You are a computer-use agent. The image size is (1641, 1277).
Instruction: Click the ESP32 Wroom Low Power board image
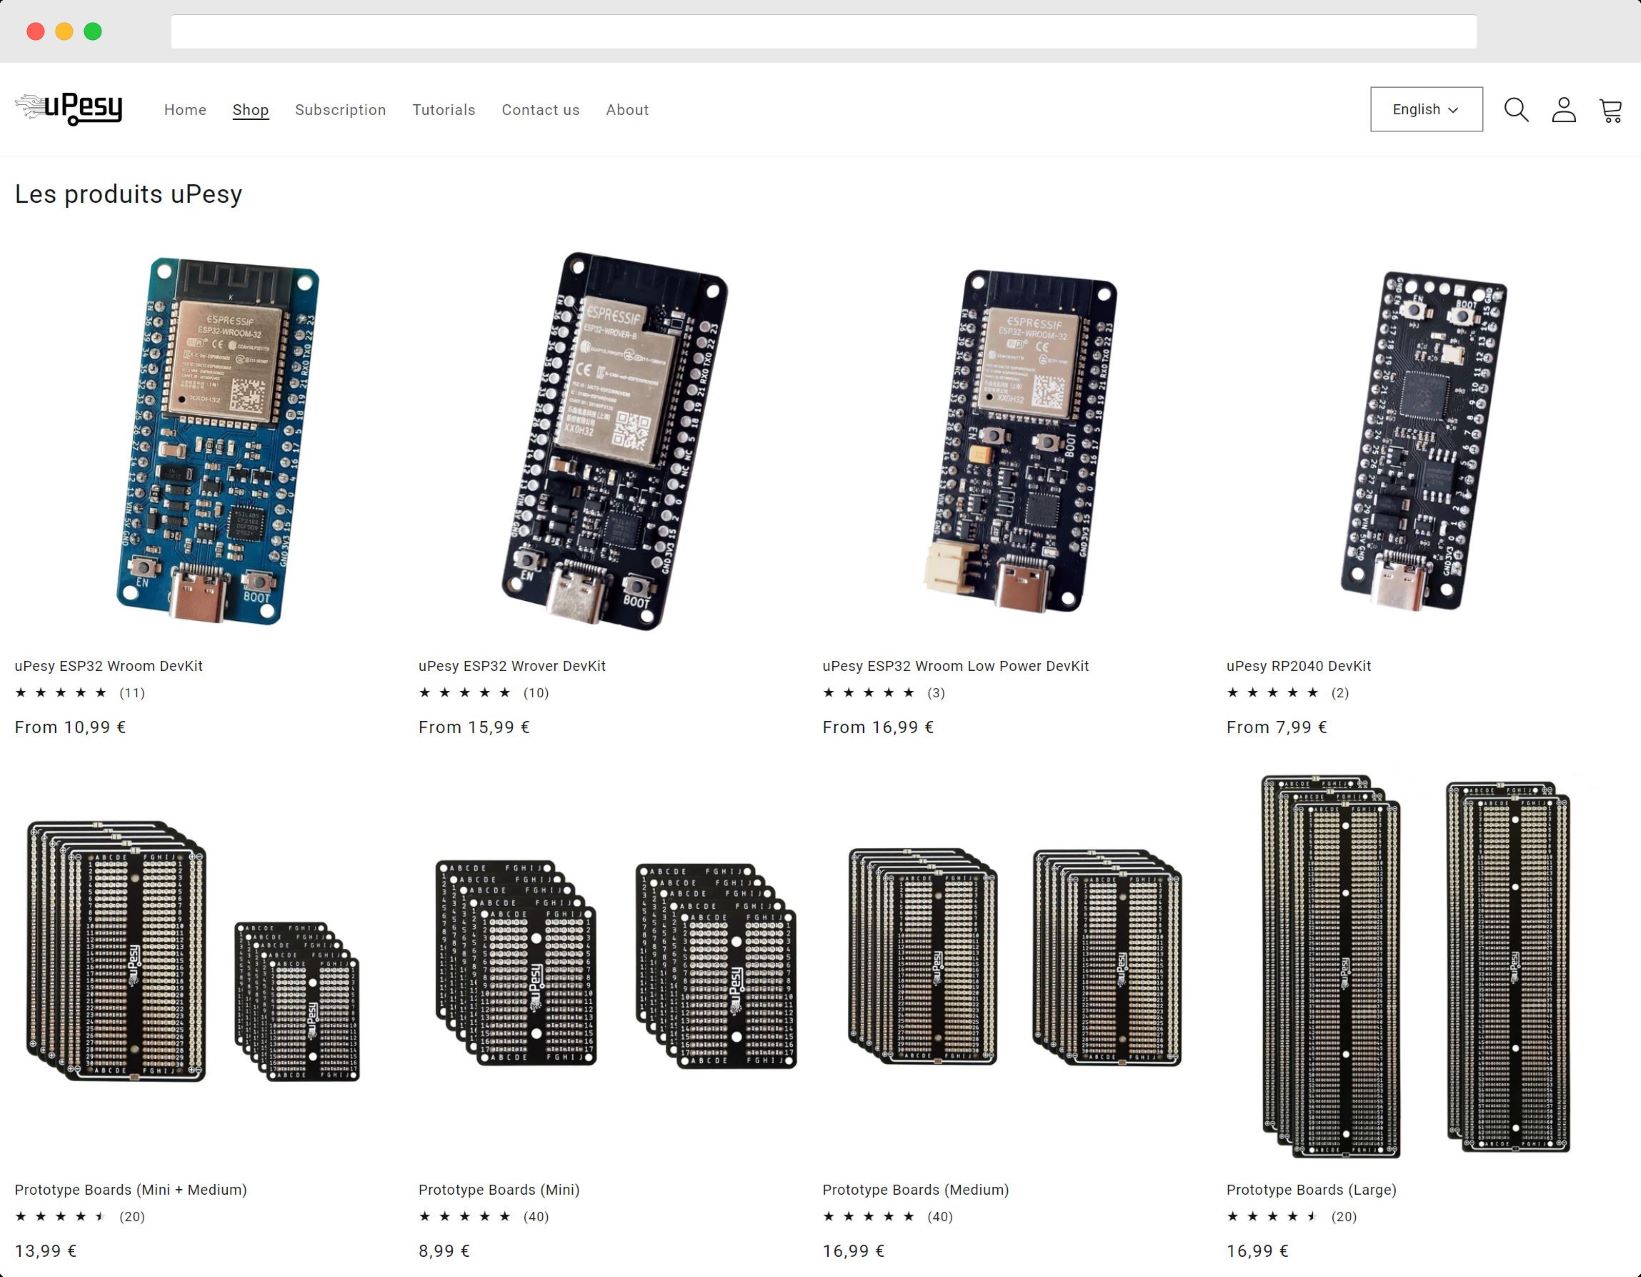[1021, 440]
